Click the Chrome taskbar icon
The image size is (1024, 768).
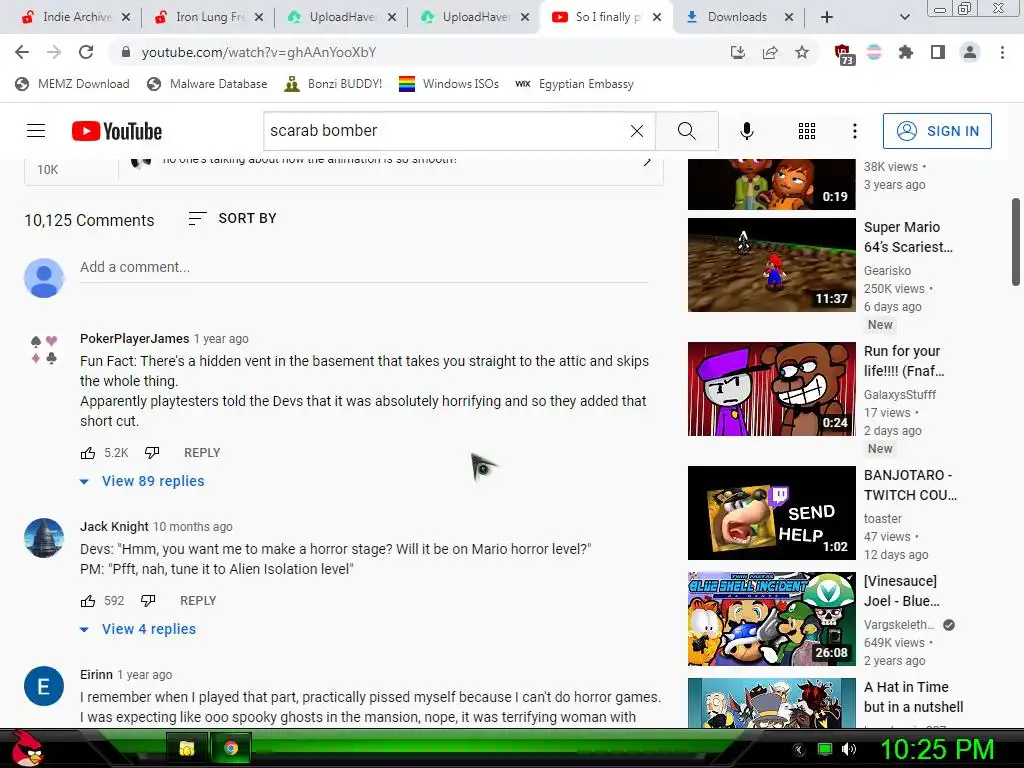point(230,748)
